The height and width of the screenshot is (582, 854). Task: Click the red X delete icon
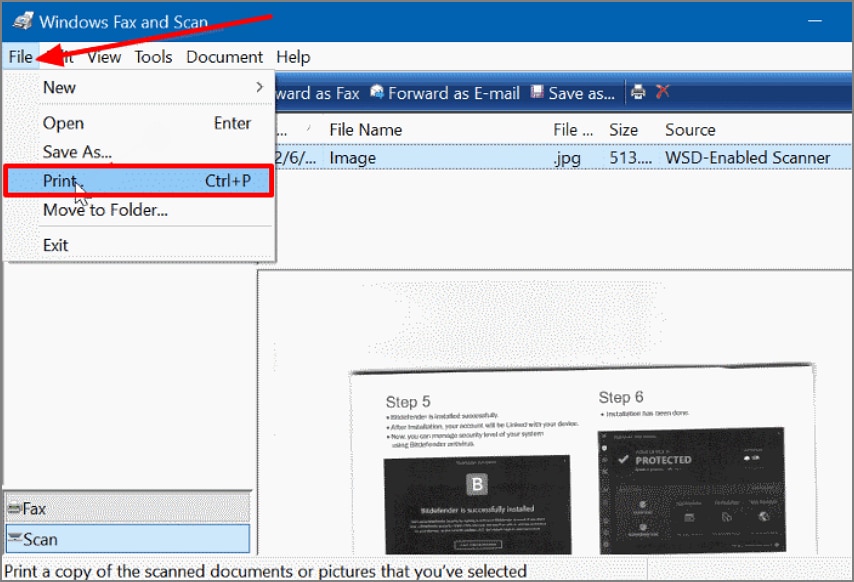coord(662,91)
